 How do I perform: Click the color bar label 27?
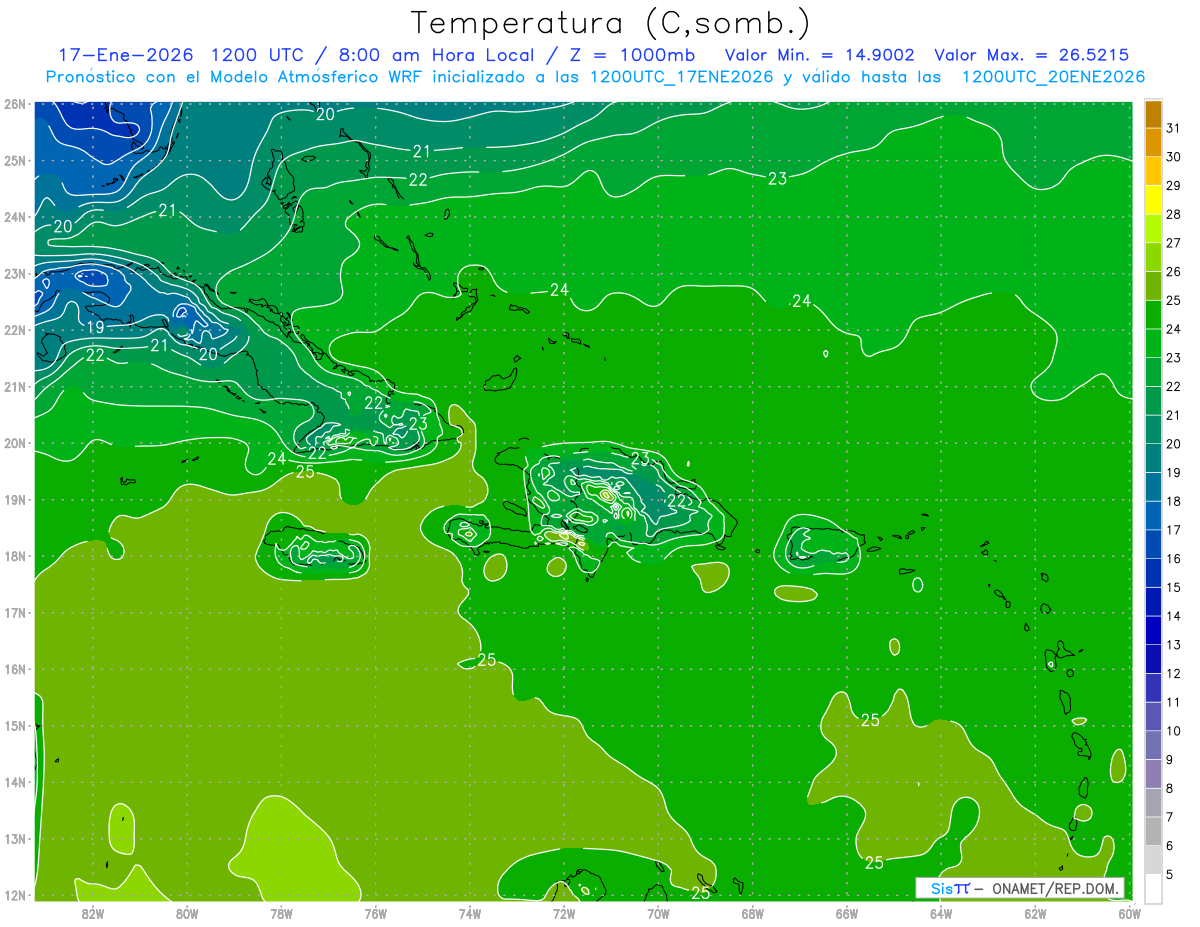[x=1174, y=243]
